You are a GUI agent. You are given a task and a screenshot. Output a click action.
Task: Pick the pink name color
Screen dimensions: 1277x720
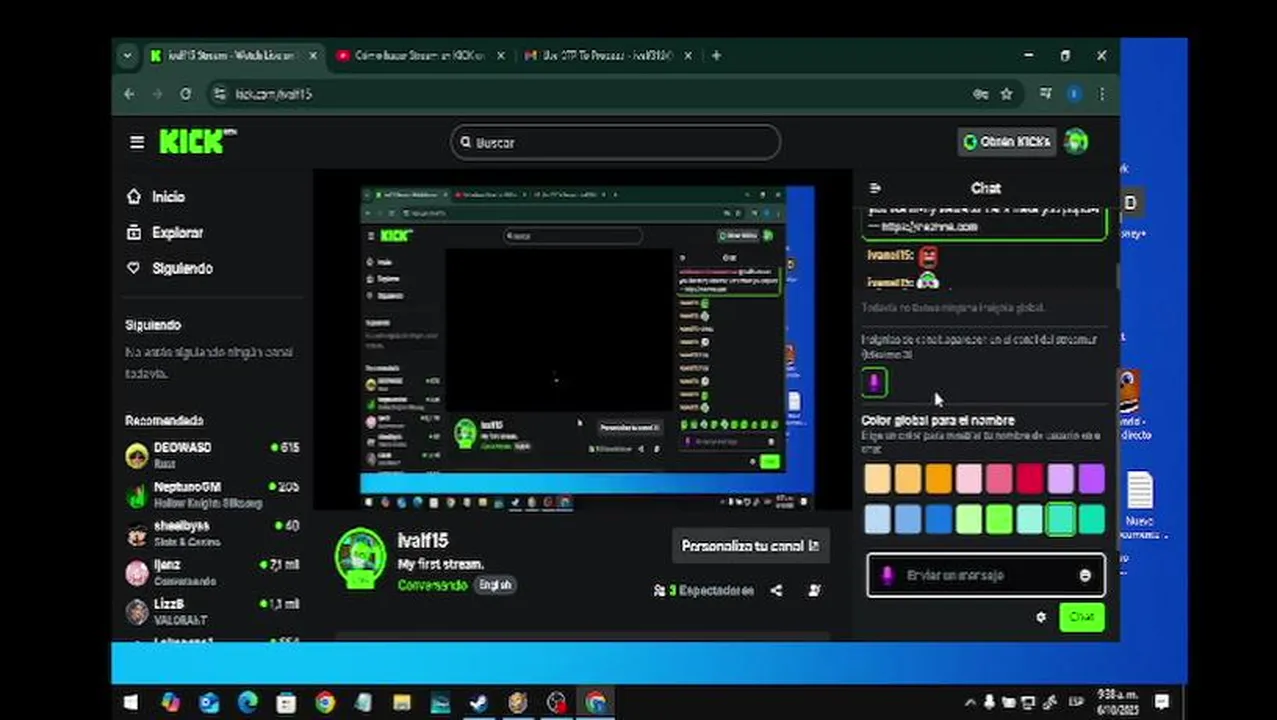(999, 479)
